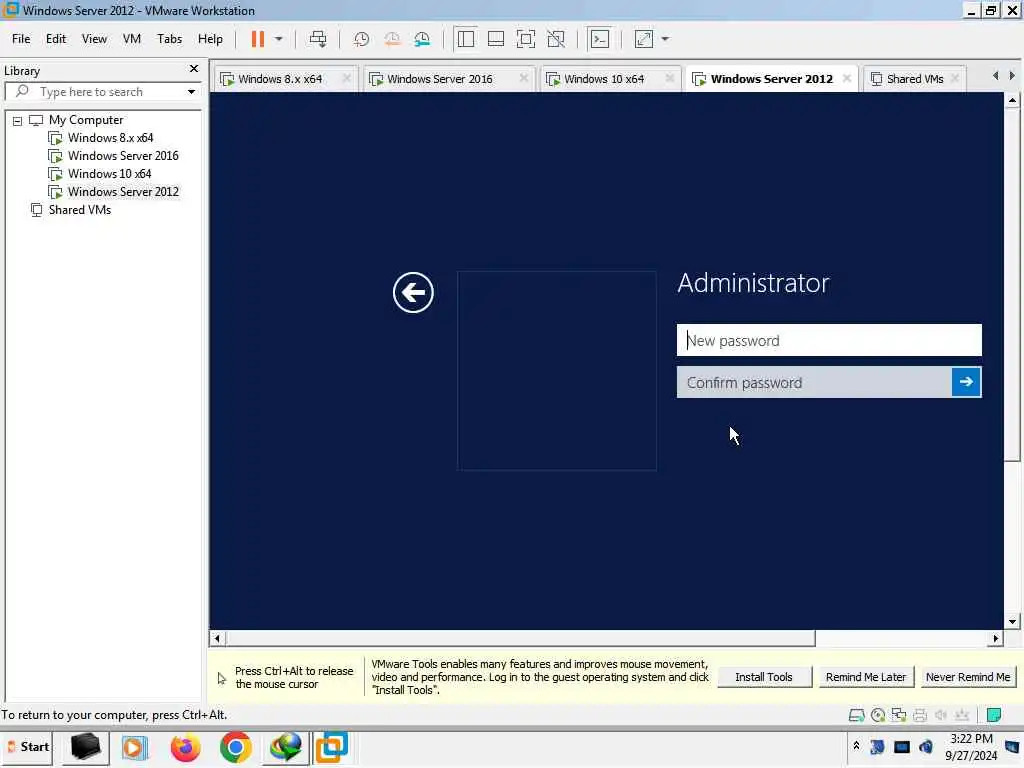Open the Tabs menu
This screenshot has width=1024, height=768.
pyautogui.click(x=169, y=39)
